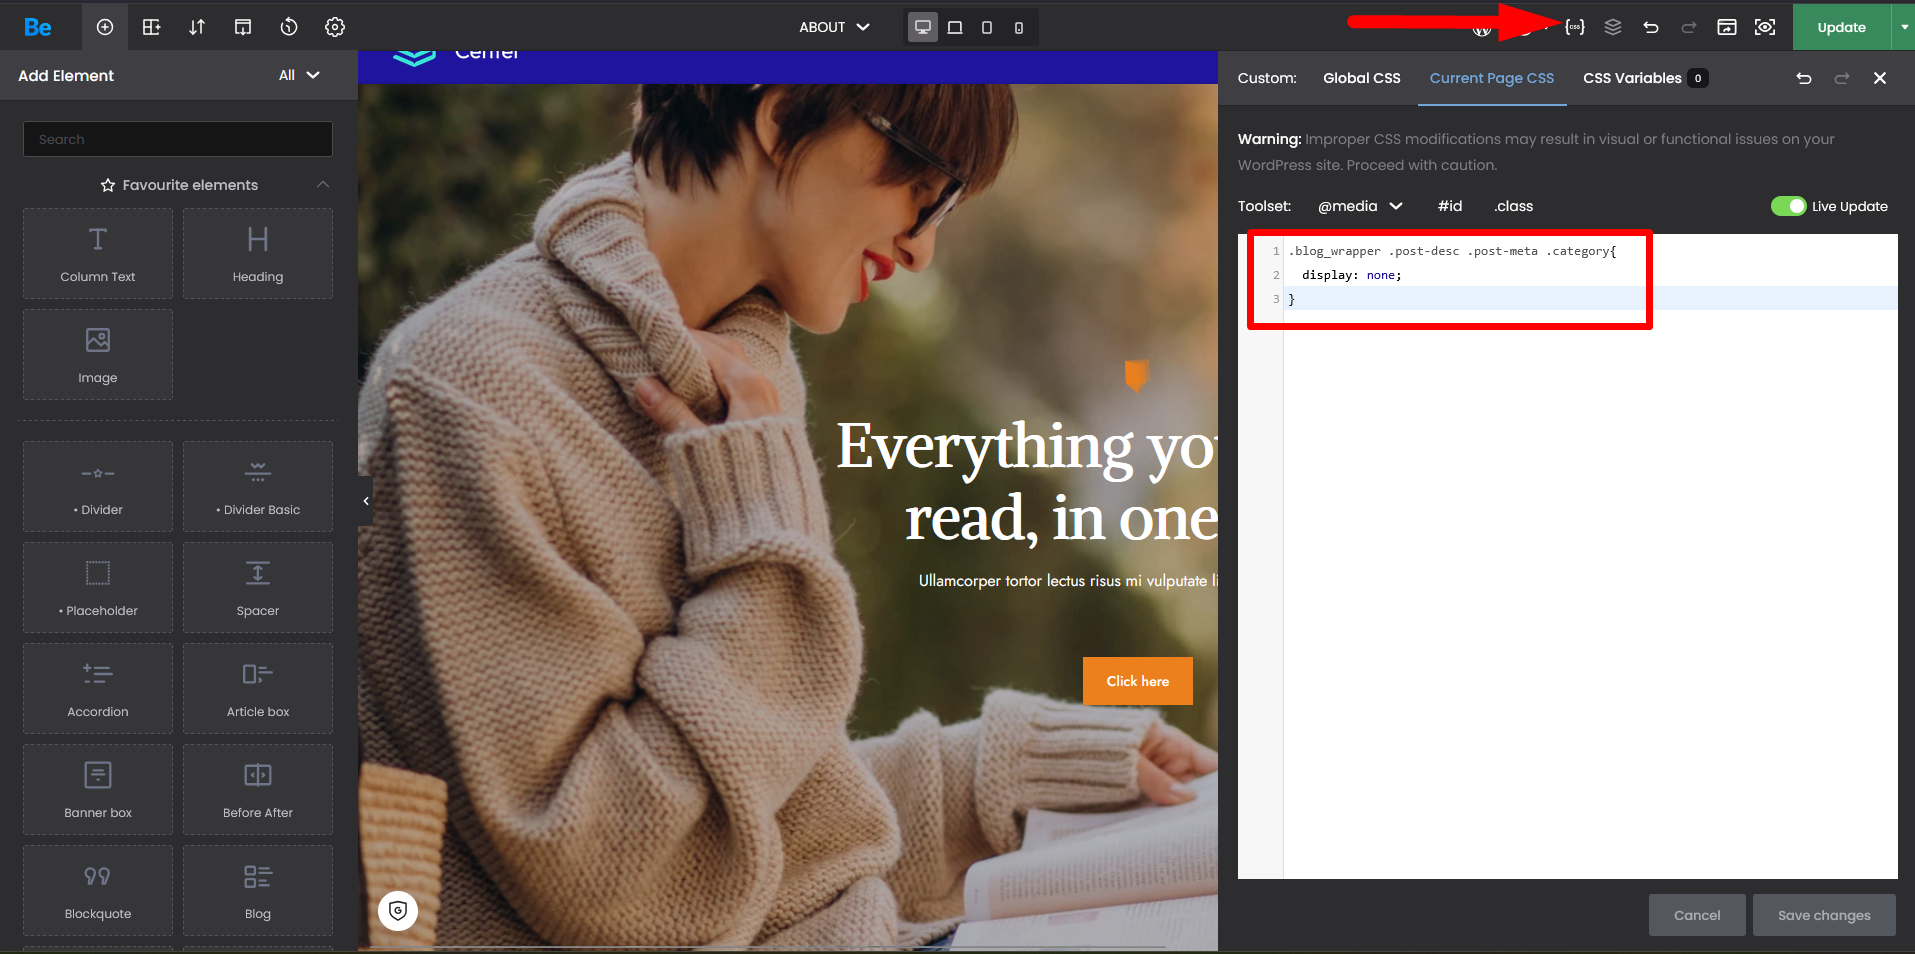Viewport: 1915px width, 954px height.
Task: Insert .class selector from toolset
Action: click(1513, 206)
